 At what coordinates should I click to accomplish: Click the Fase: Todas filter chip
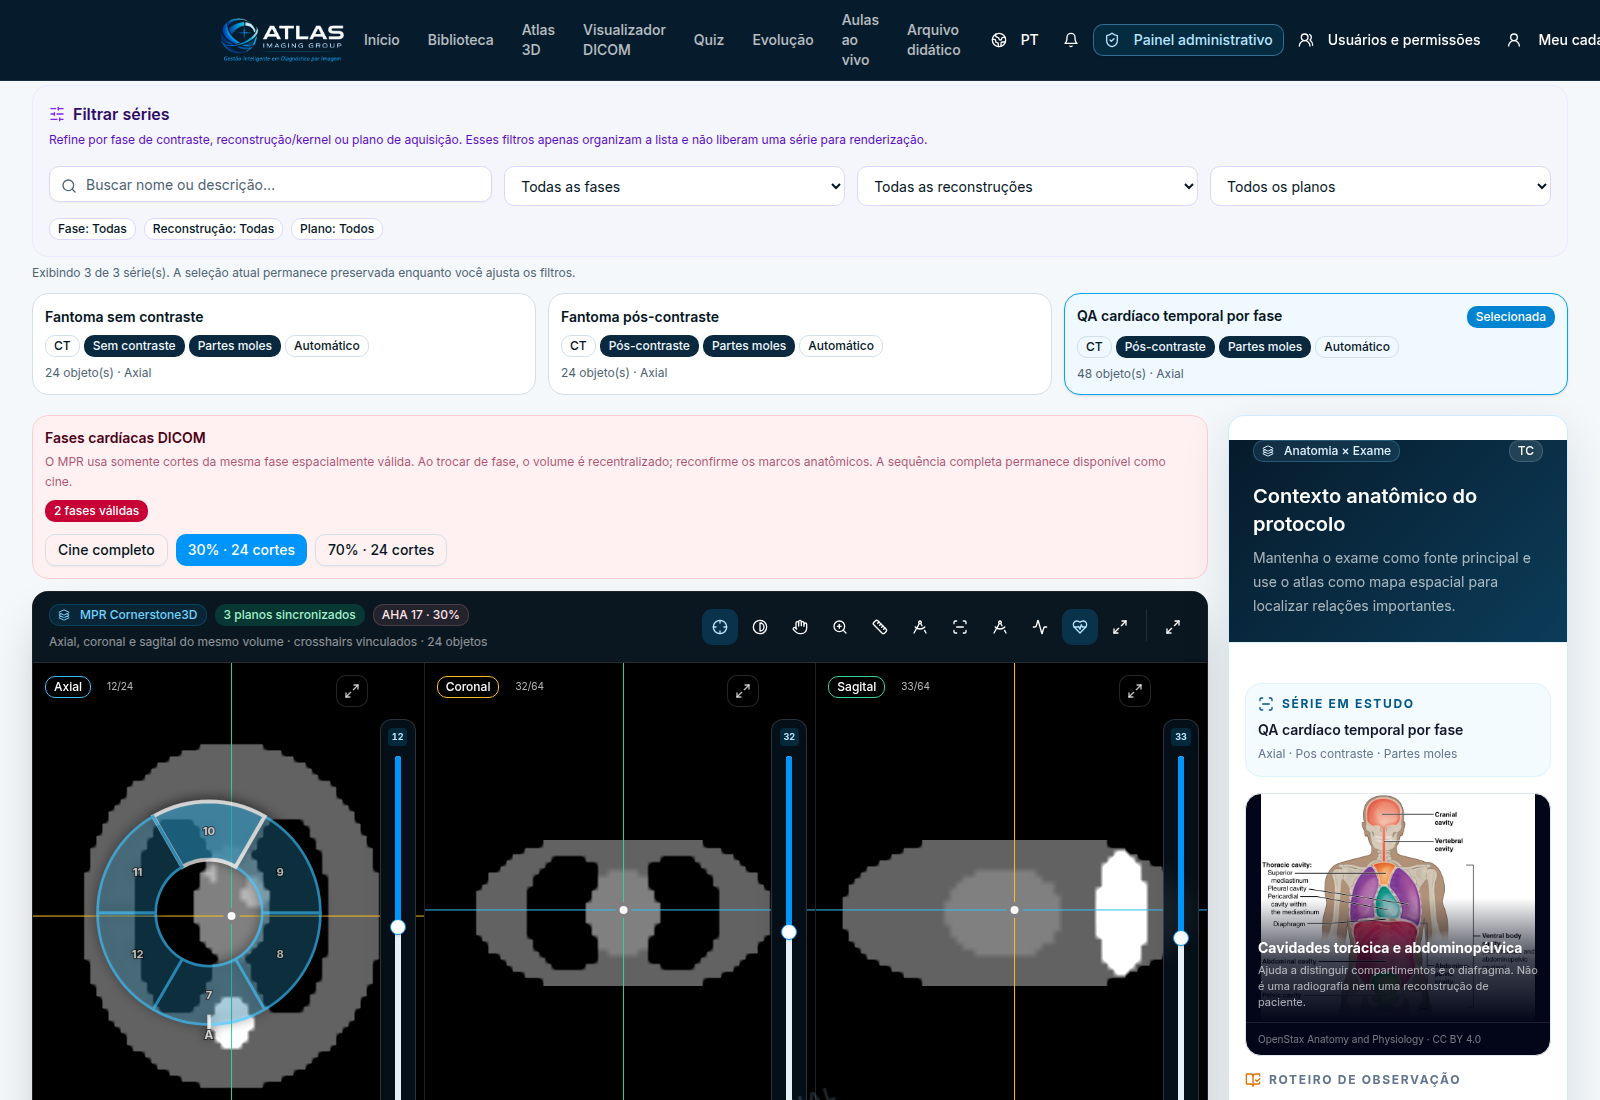coord(92,229)
